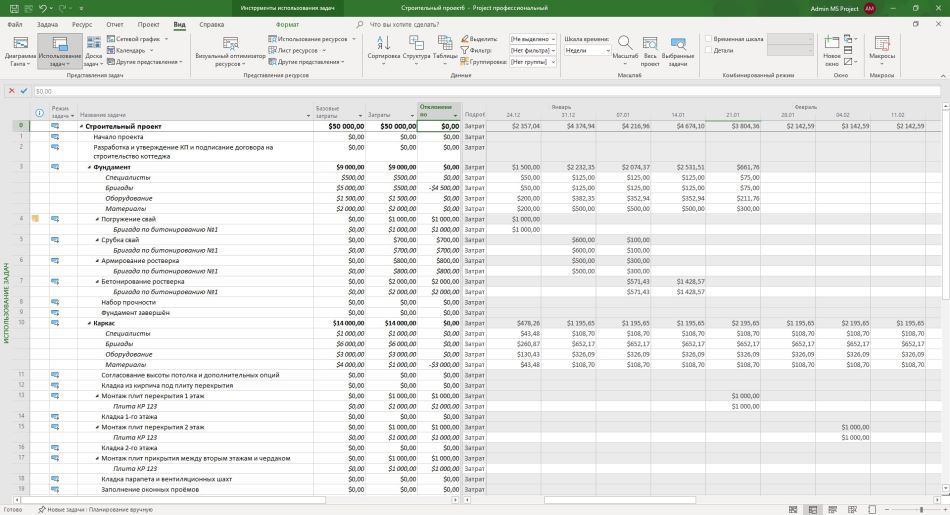This screenshot has height=515, width=950.
Task: Open Визуальный оптимизатор ресурсов
Action: 230,51
